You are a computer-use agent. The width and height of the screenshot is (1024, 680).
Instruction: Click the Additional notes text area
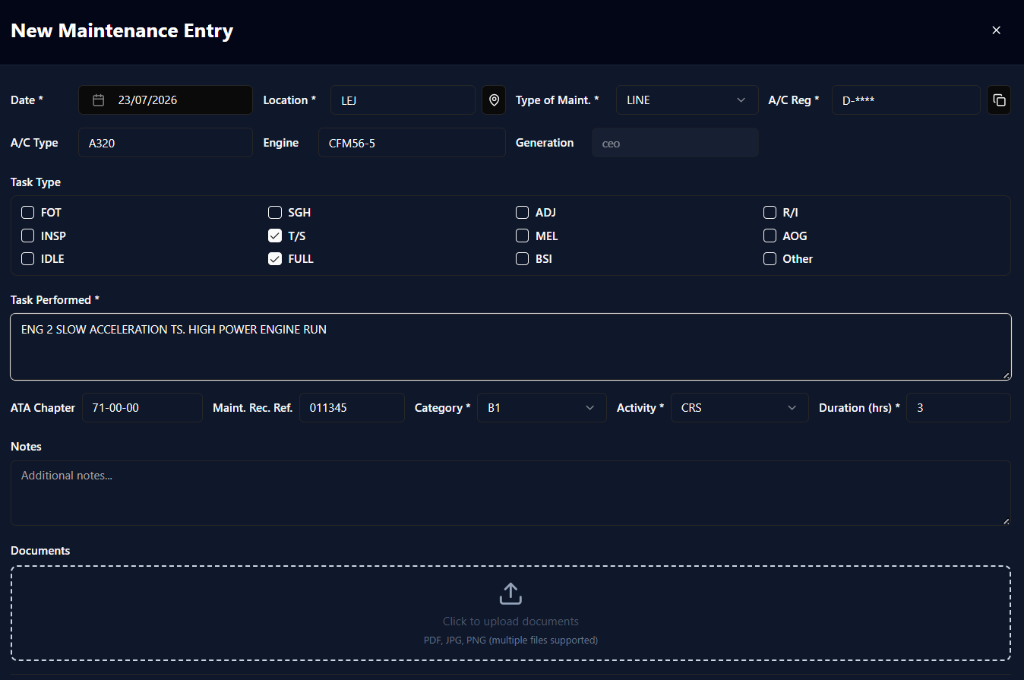[511, 493]
